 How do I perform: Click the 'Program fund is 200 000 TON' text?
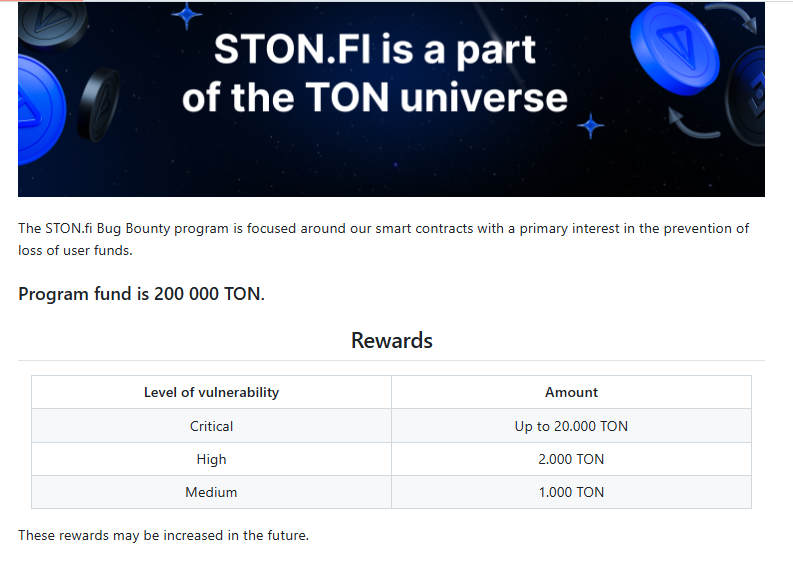pyautogui.click(x=141, y=295)
